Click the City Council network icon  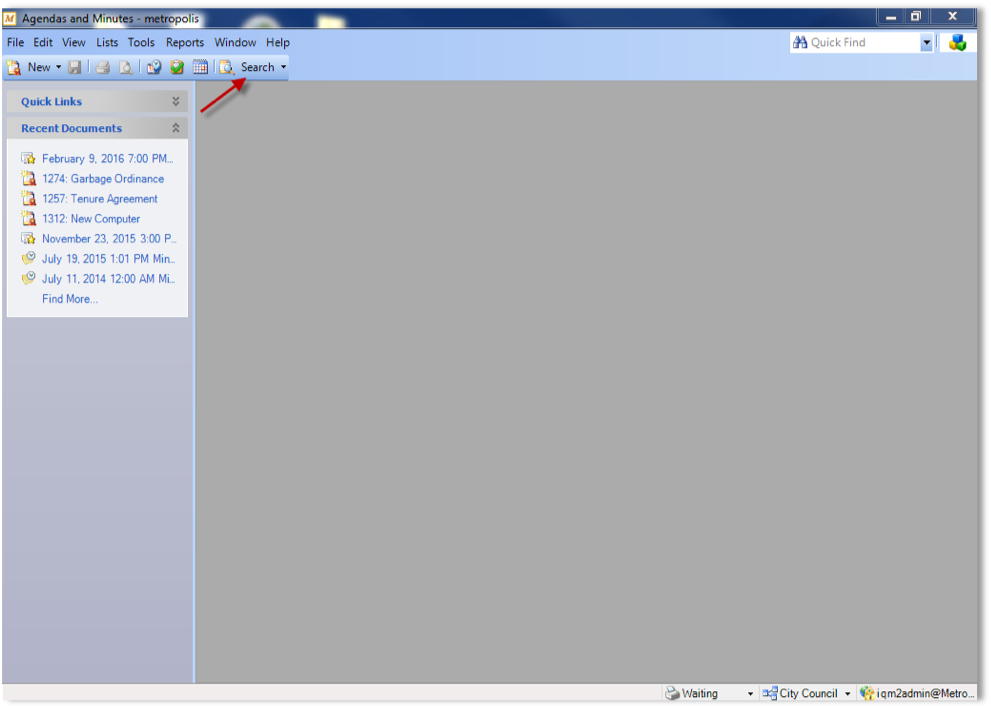[x=770, y=693]
